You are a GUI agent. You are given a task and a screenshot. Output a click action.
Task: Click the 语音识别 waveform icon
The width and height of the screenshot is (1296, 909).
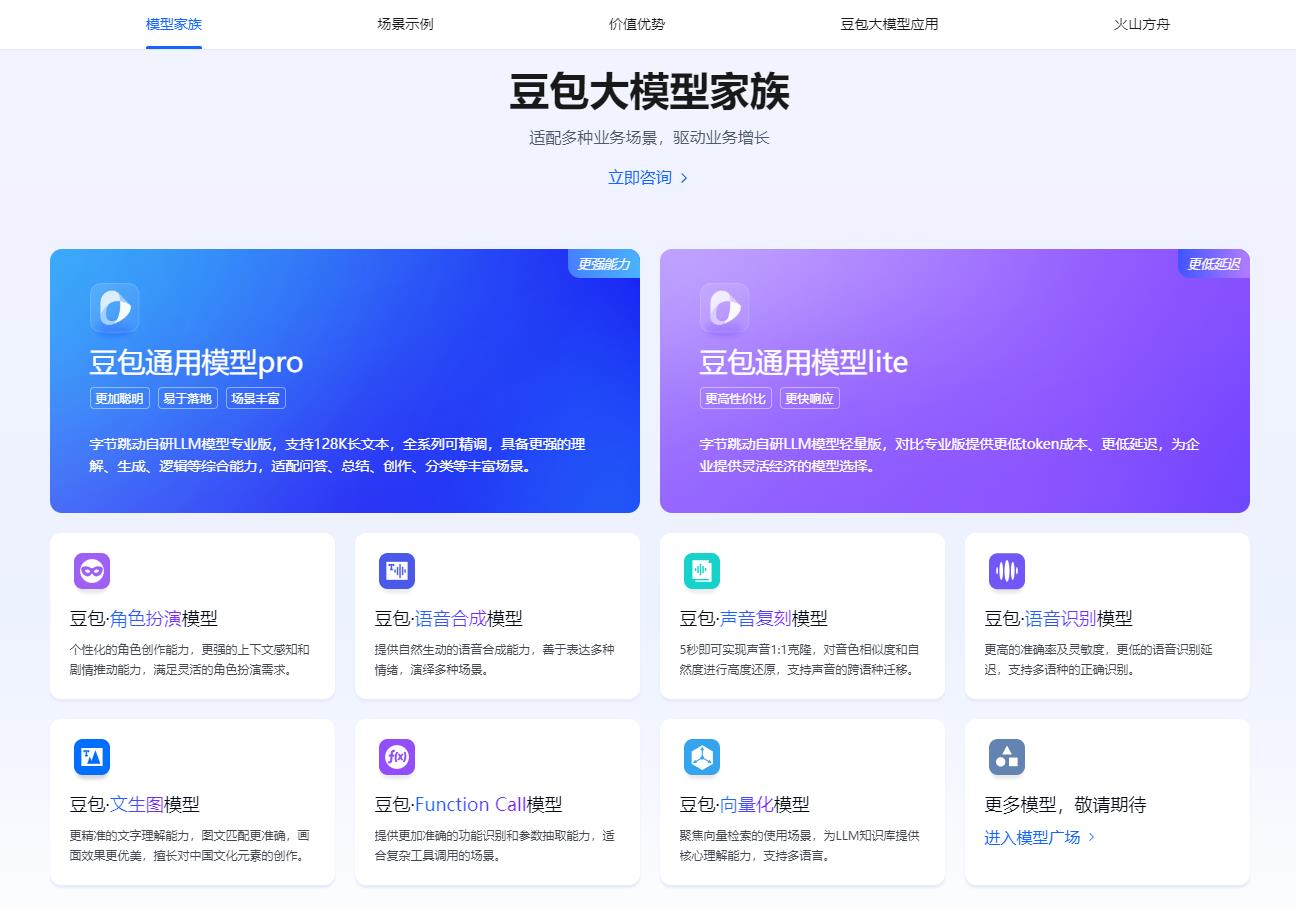click(1007, 571)
